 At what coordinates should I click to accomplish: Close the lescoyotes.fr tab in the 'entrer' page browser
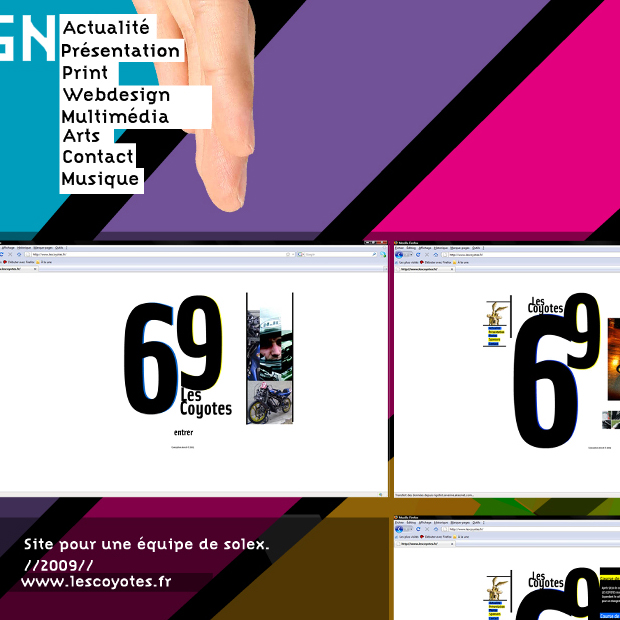tap(35, 269)
